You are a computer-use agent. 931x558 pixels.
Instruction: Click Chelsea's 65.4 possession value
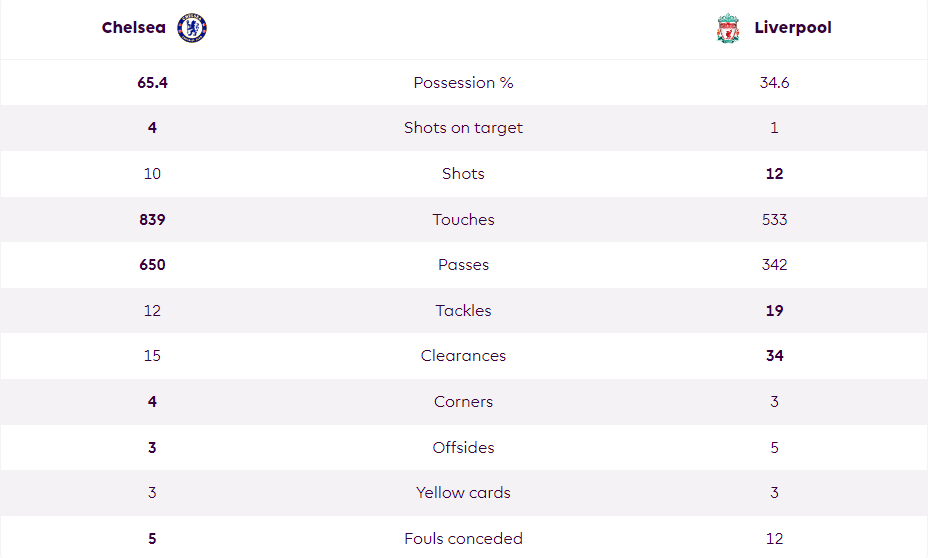tap(153, 83)
